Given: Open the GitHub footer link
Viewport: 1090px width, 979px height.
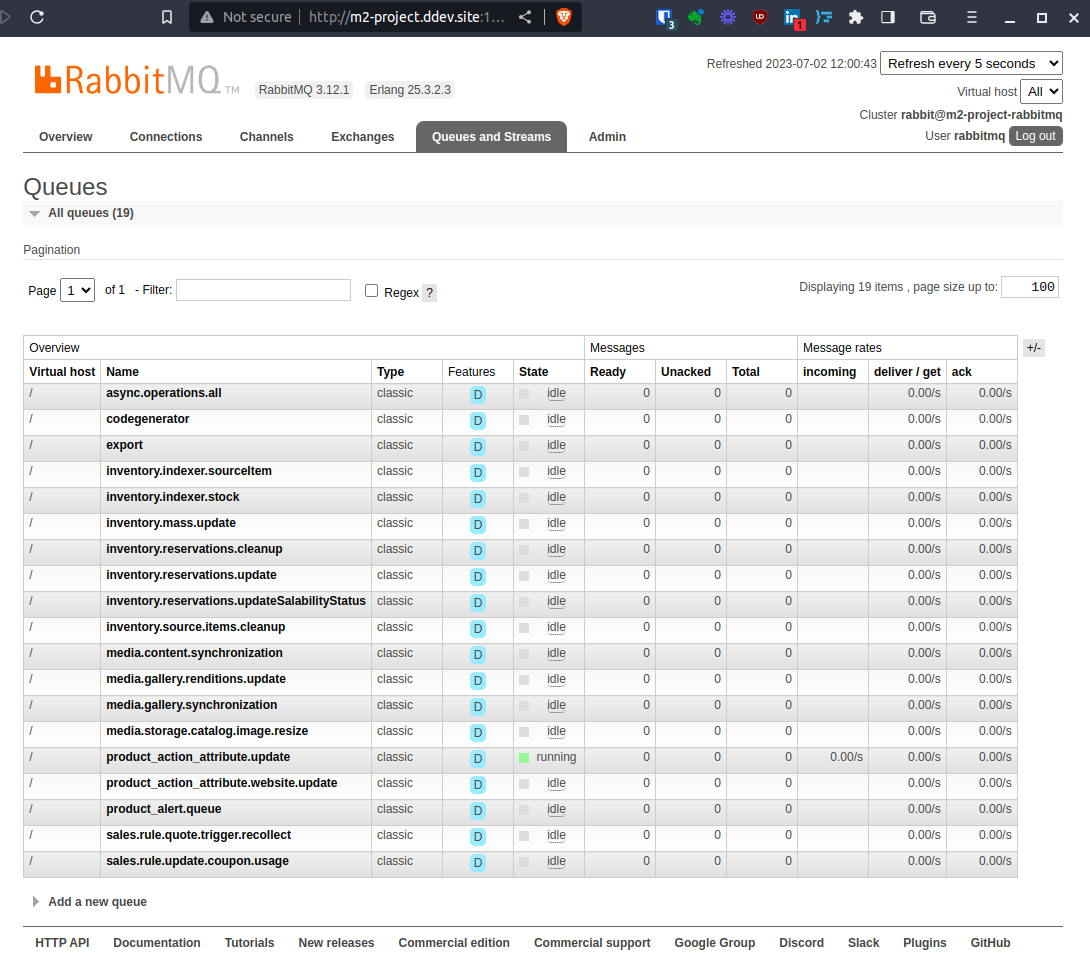Looking at the screenshot, I should point(991,943).
